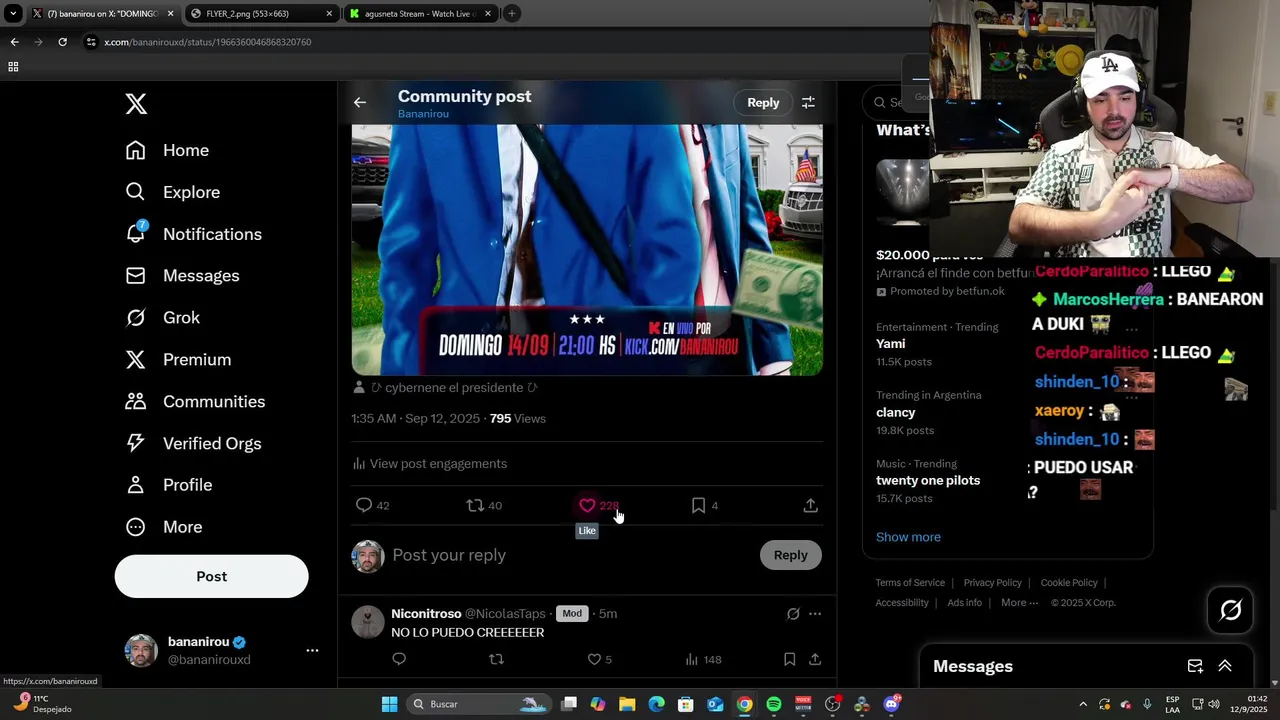Toggle the Like heart on the post
The height and width of the screenshot is (720, 1280).
click(x=587, y=506)
